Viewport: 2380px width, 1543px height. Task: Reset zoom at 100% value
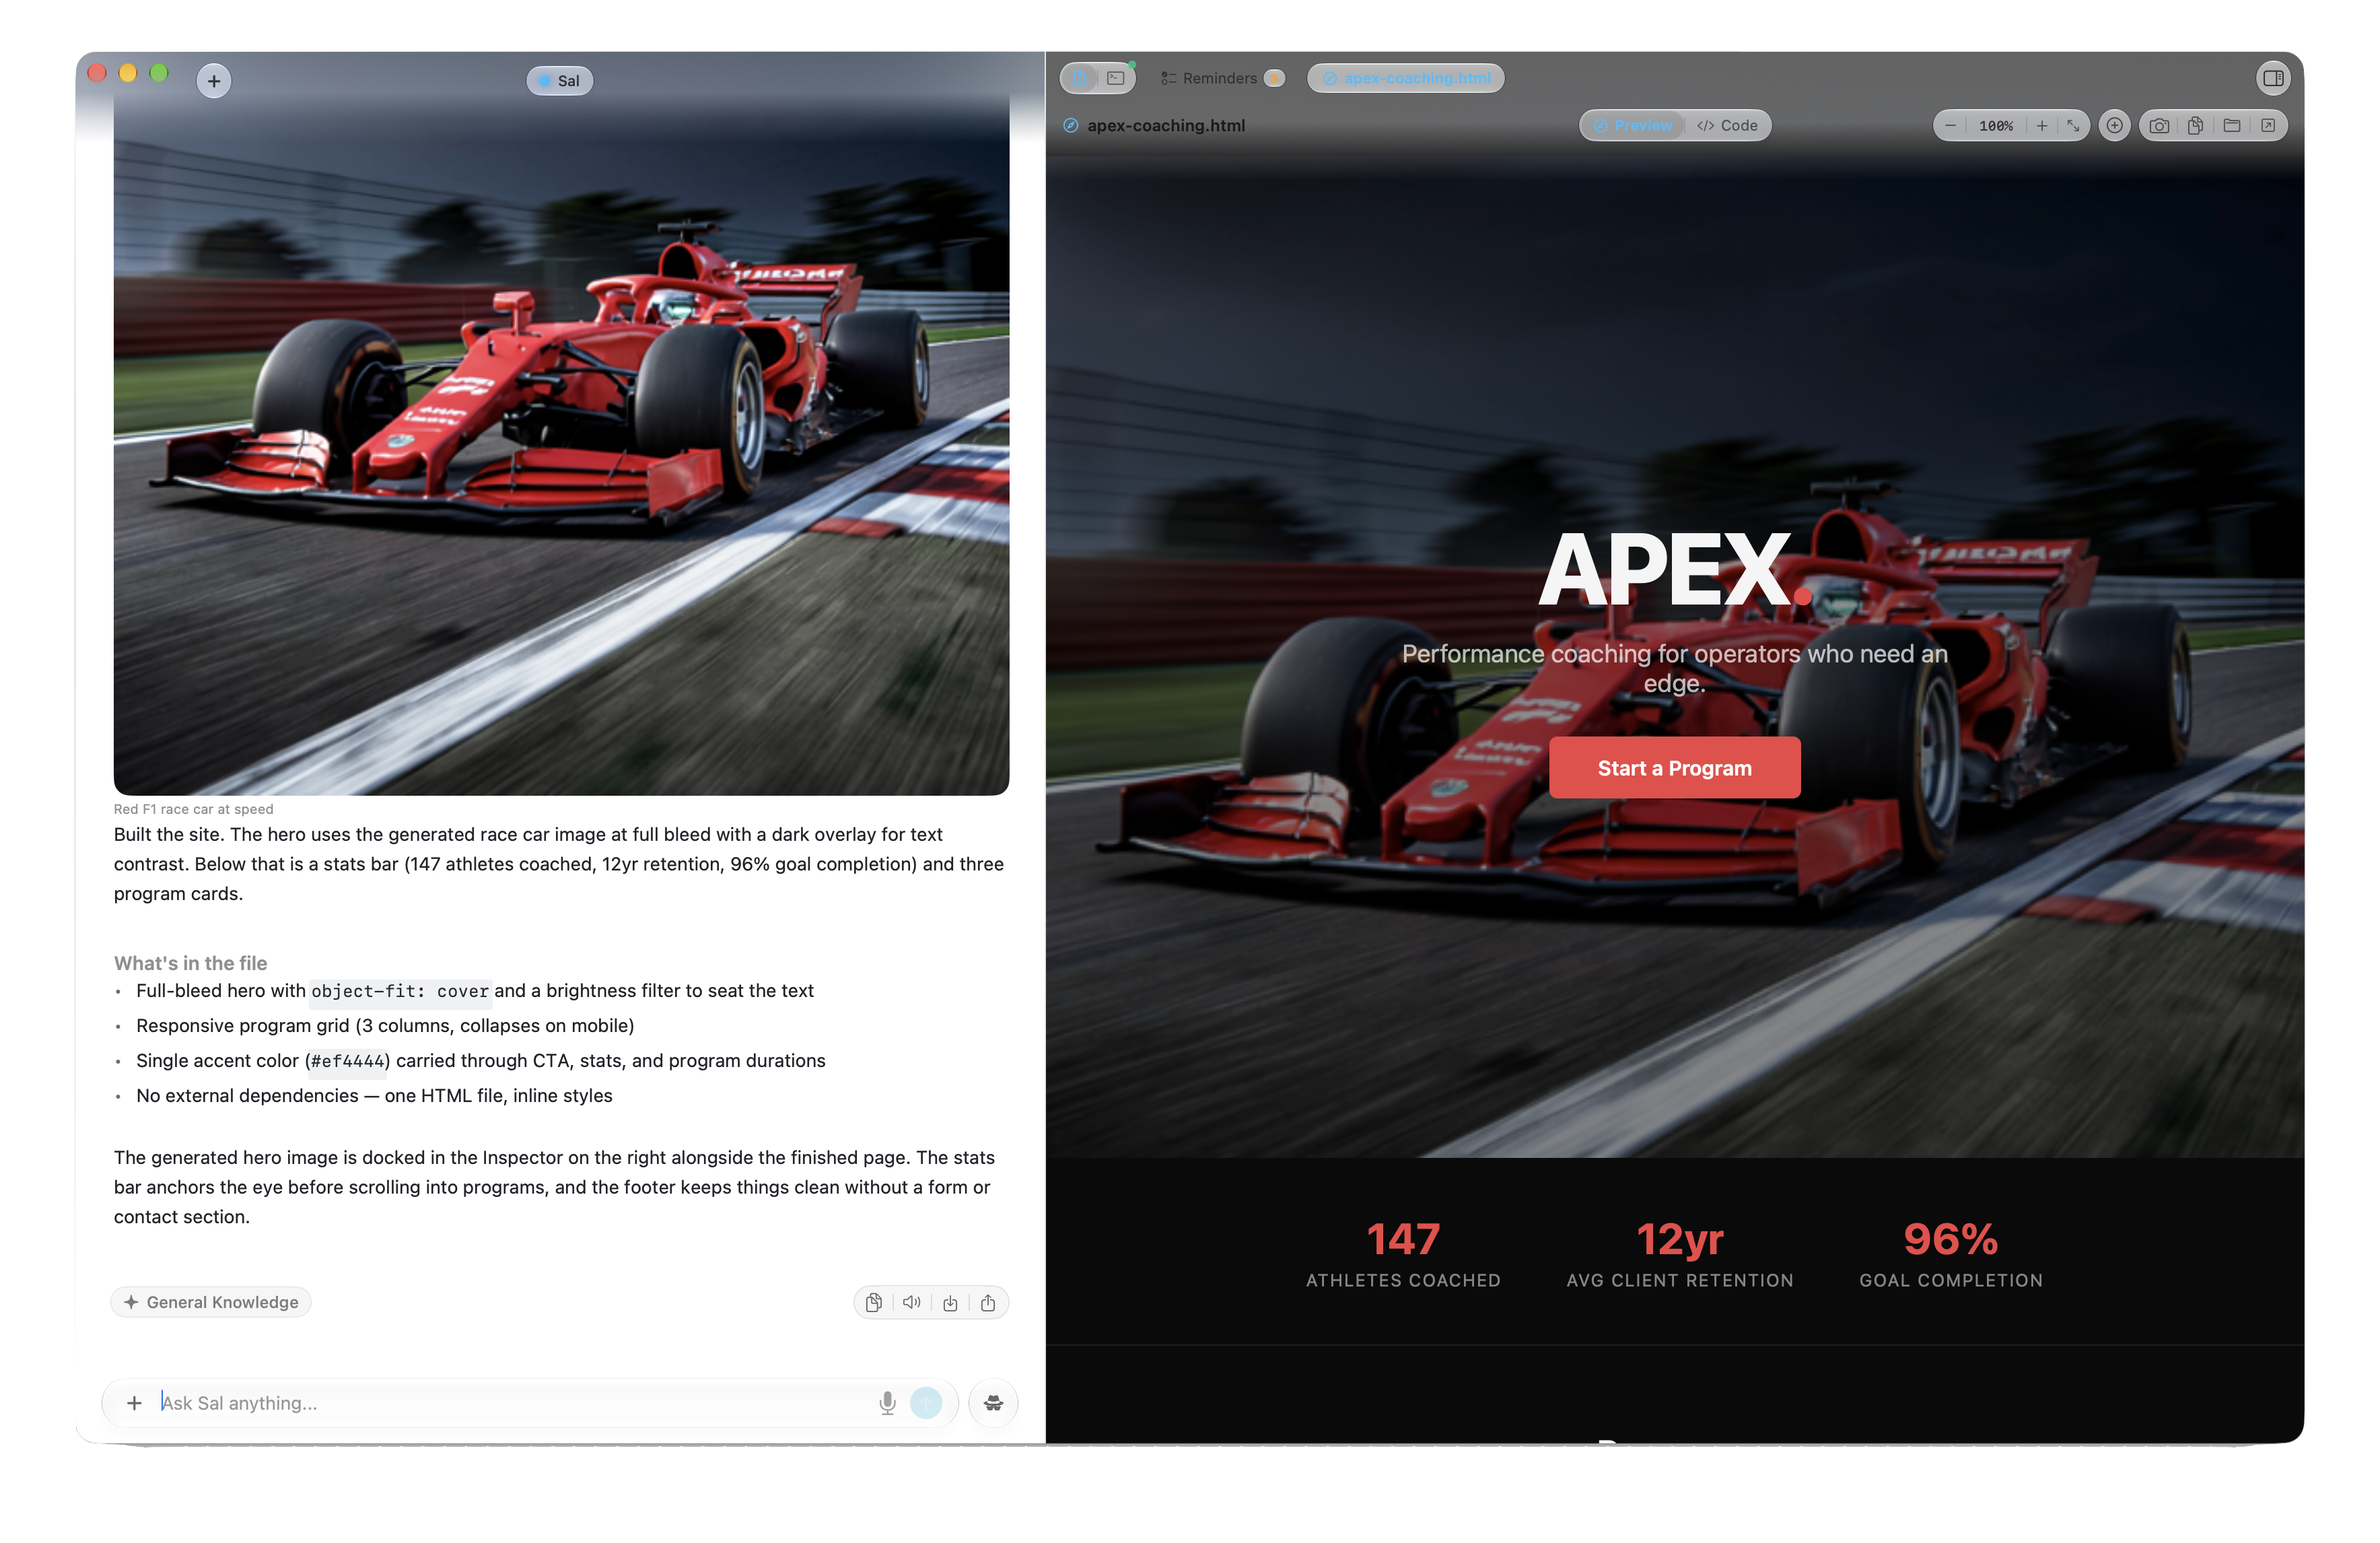1996,125
